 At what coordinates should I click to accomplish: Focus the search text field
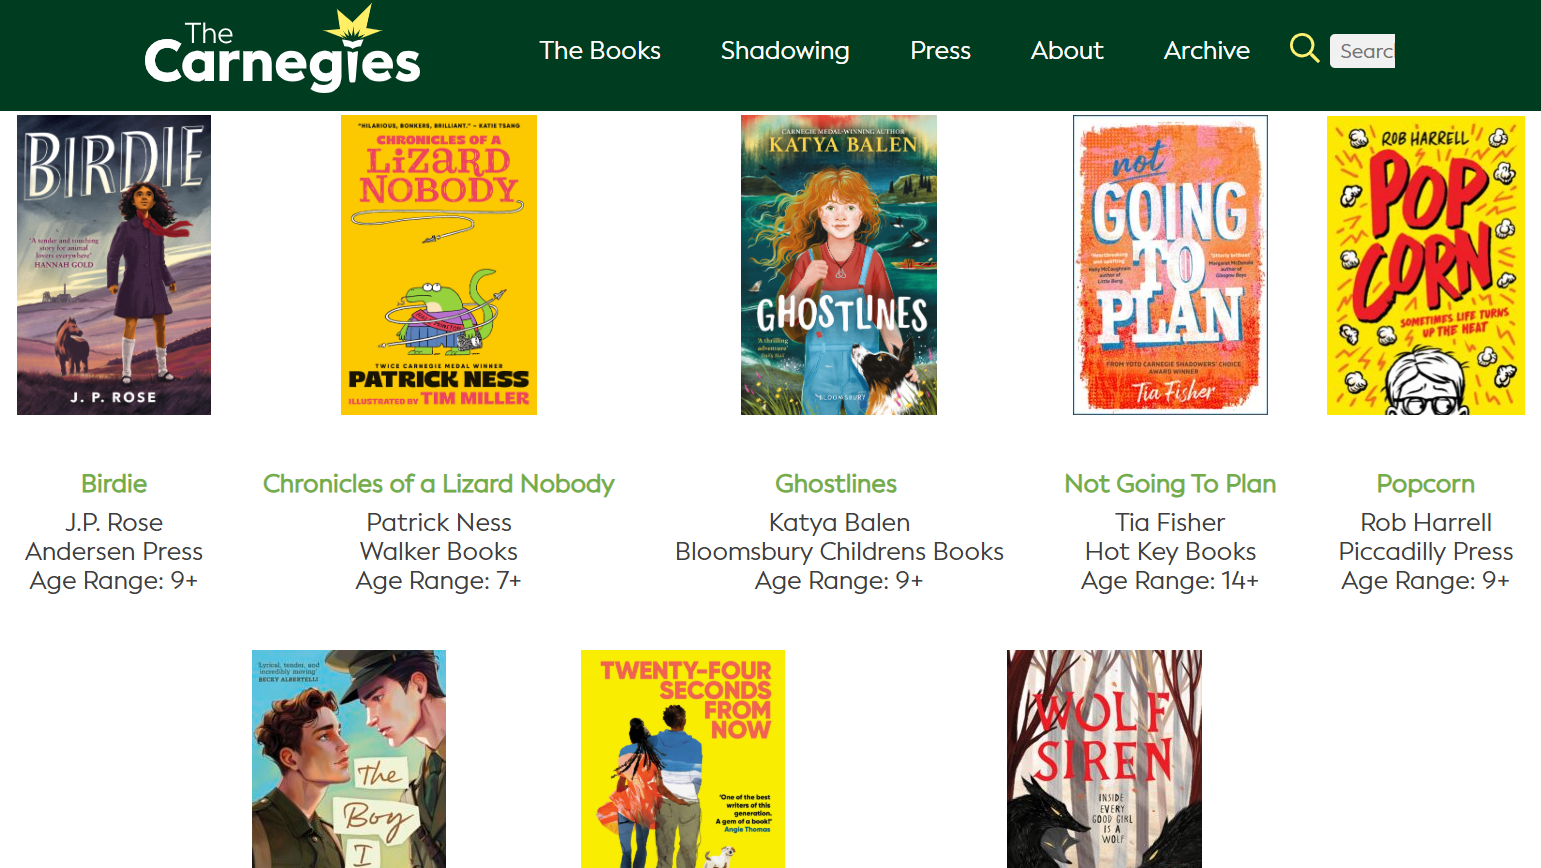1362,51
